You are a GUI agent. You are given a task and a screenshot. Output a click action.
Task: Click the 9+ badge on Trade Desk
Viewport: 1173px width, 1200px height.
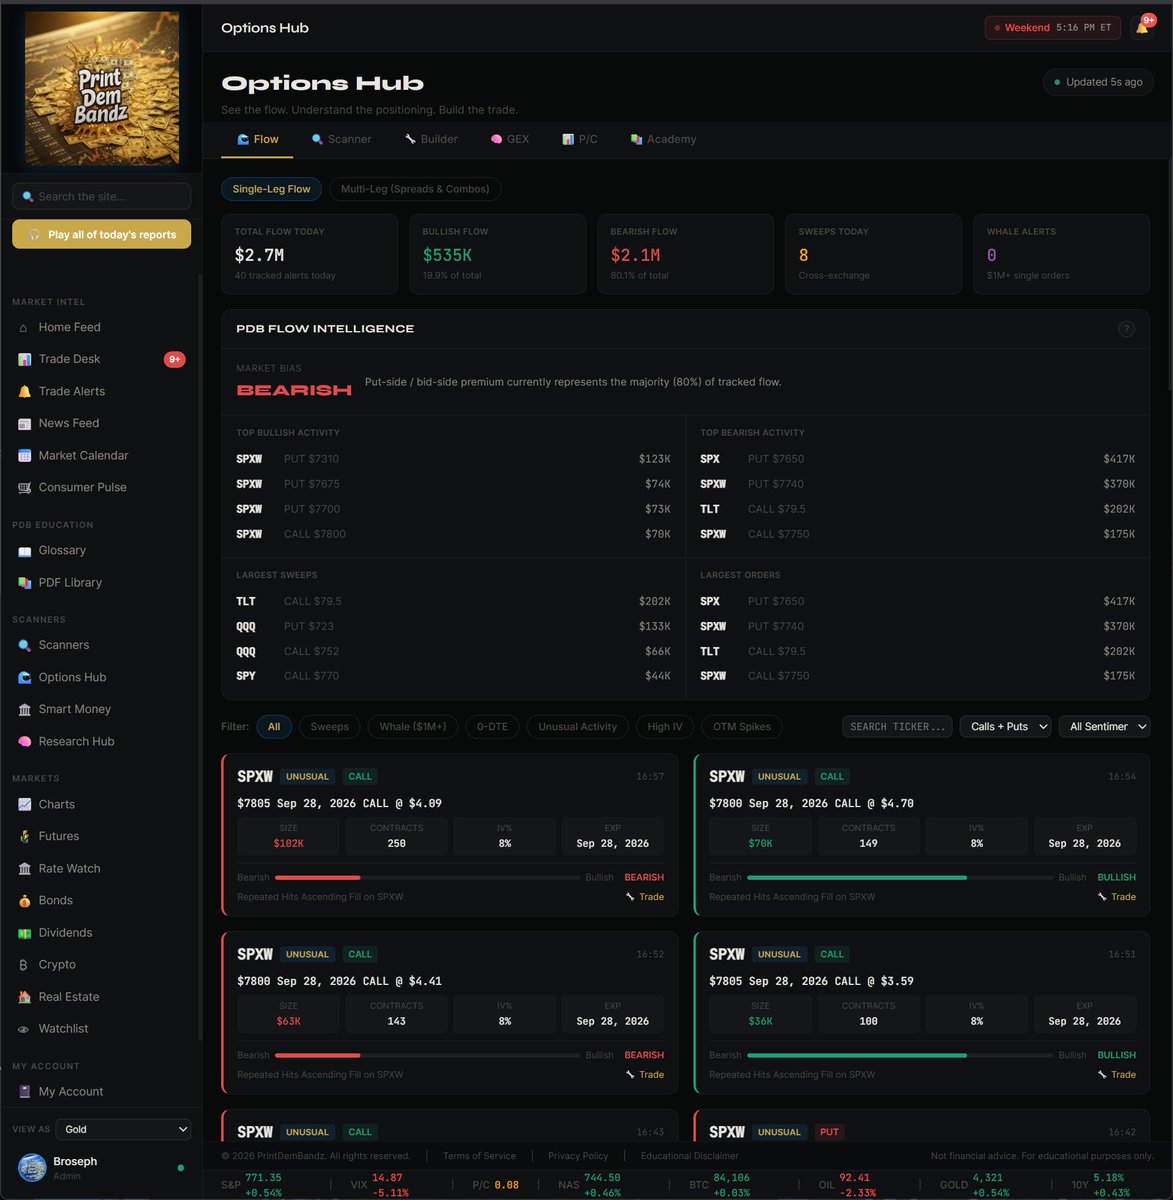(x=175, y=359)
